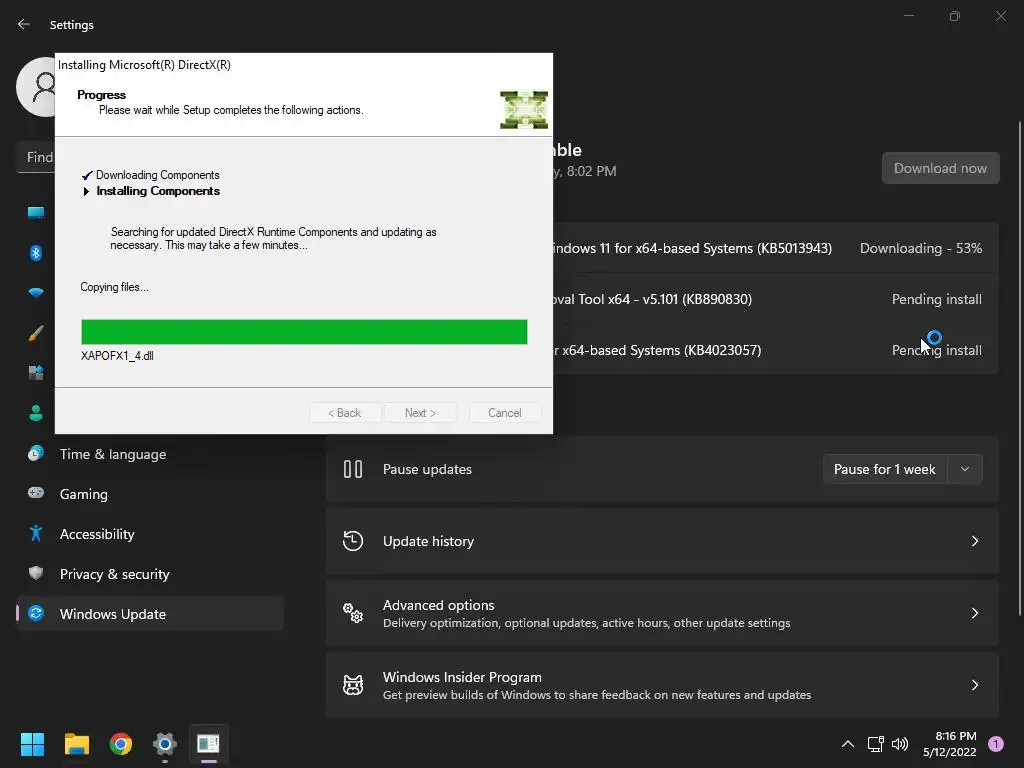Cancel the DirectX installation
1024x768 pixels.
[x=505, y=413]
